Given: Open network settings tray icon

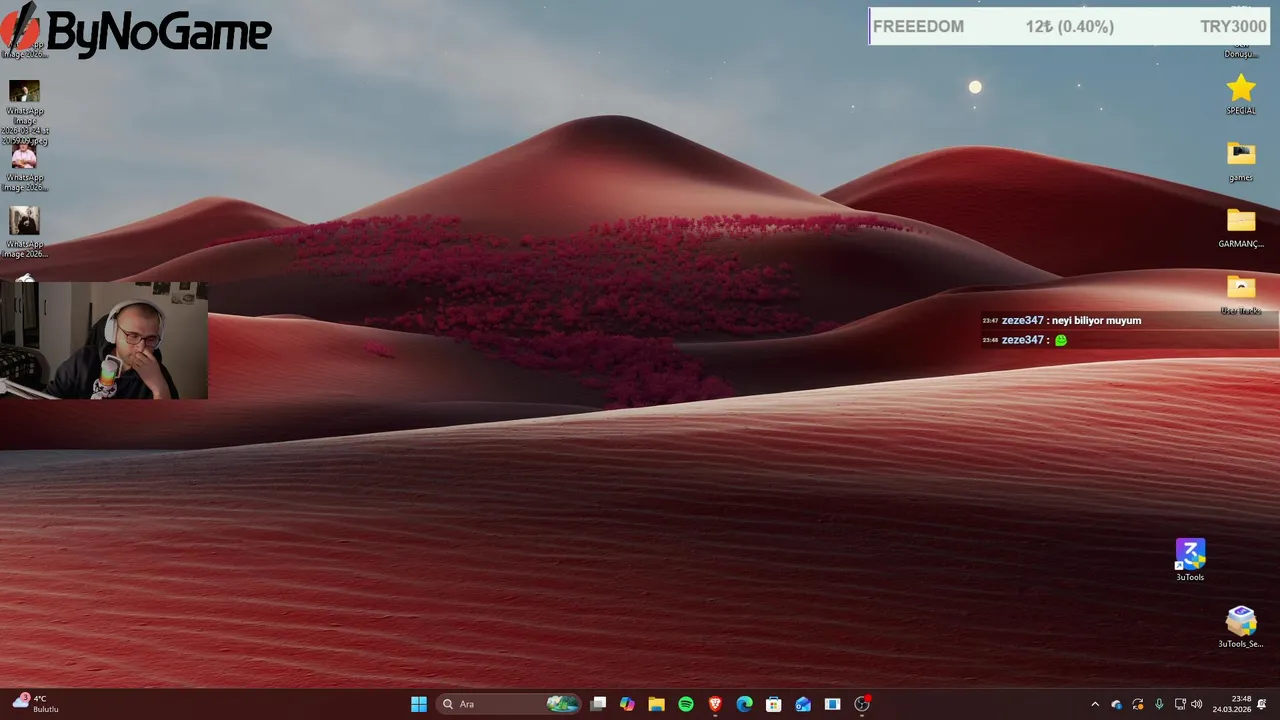Looking at the screenshot, I should pyautogui.click(x=1180, y=704).
